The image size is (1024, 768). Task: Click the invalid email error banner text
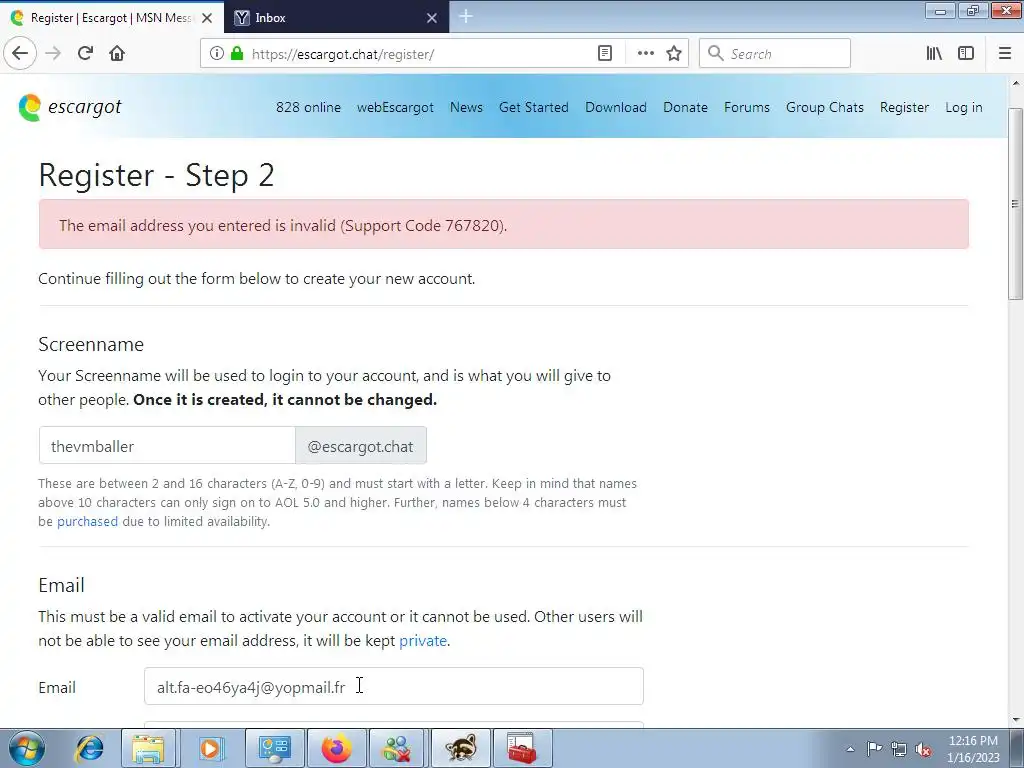pyautogui.click(x=283, y=225)
